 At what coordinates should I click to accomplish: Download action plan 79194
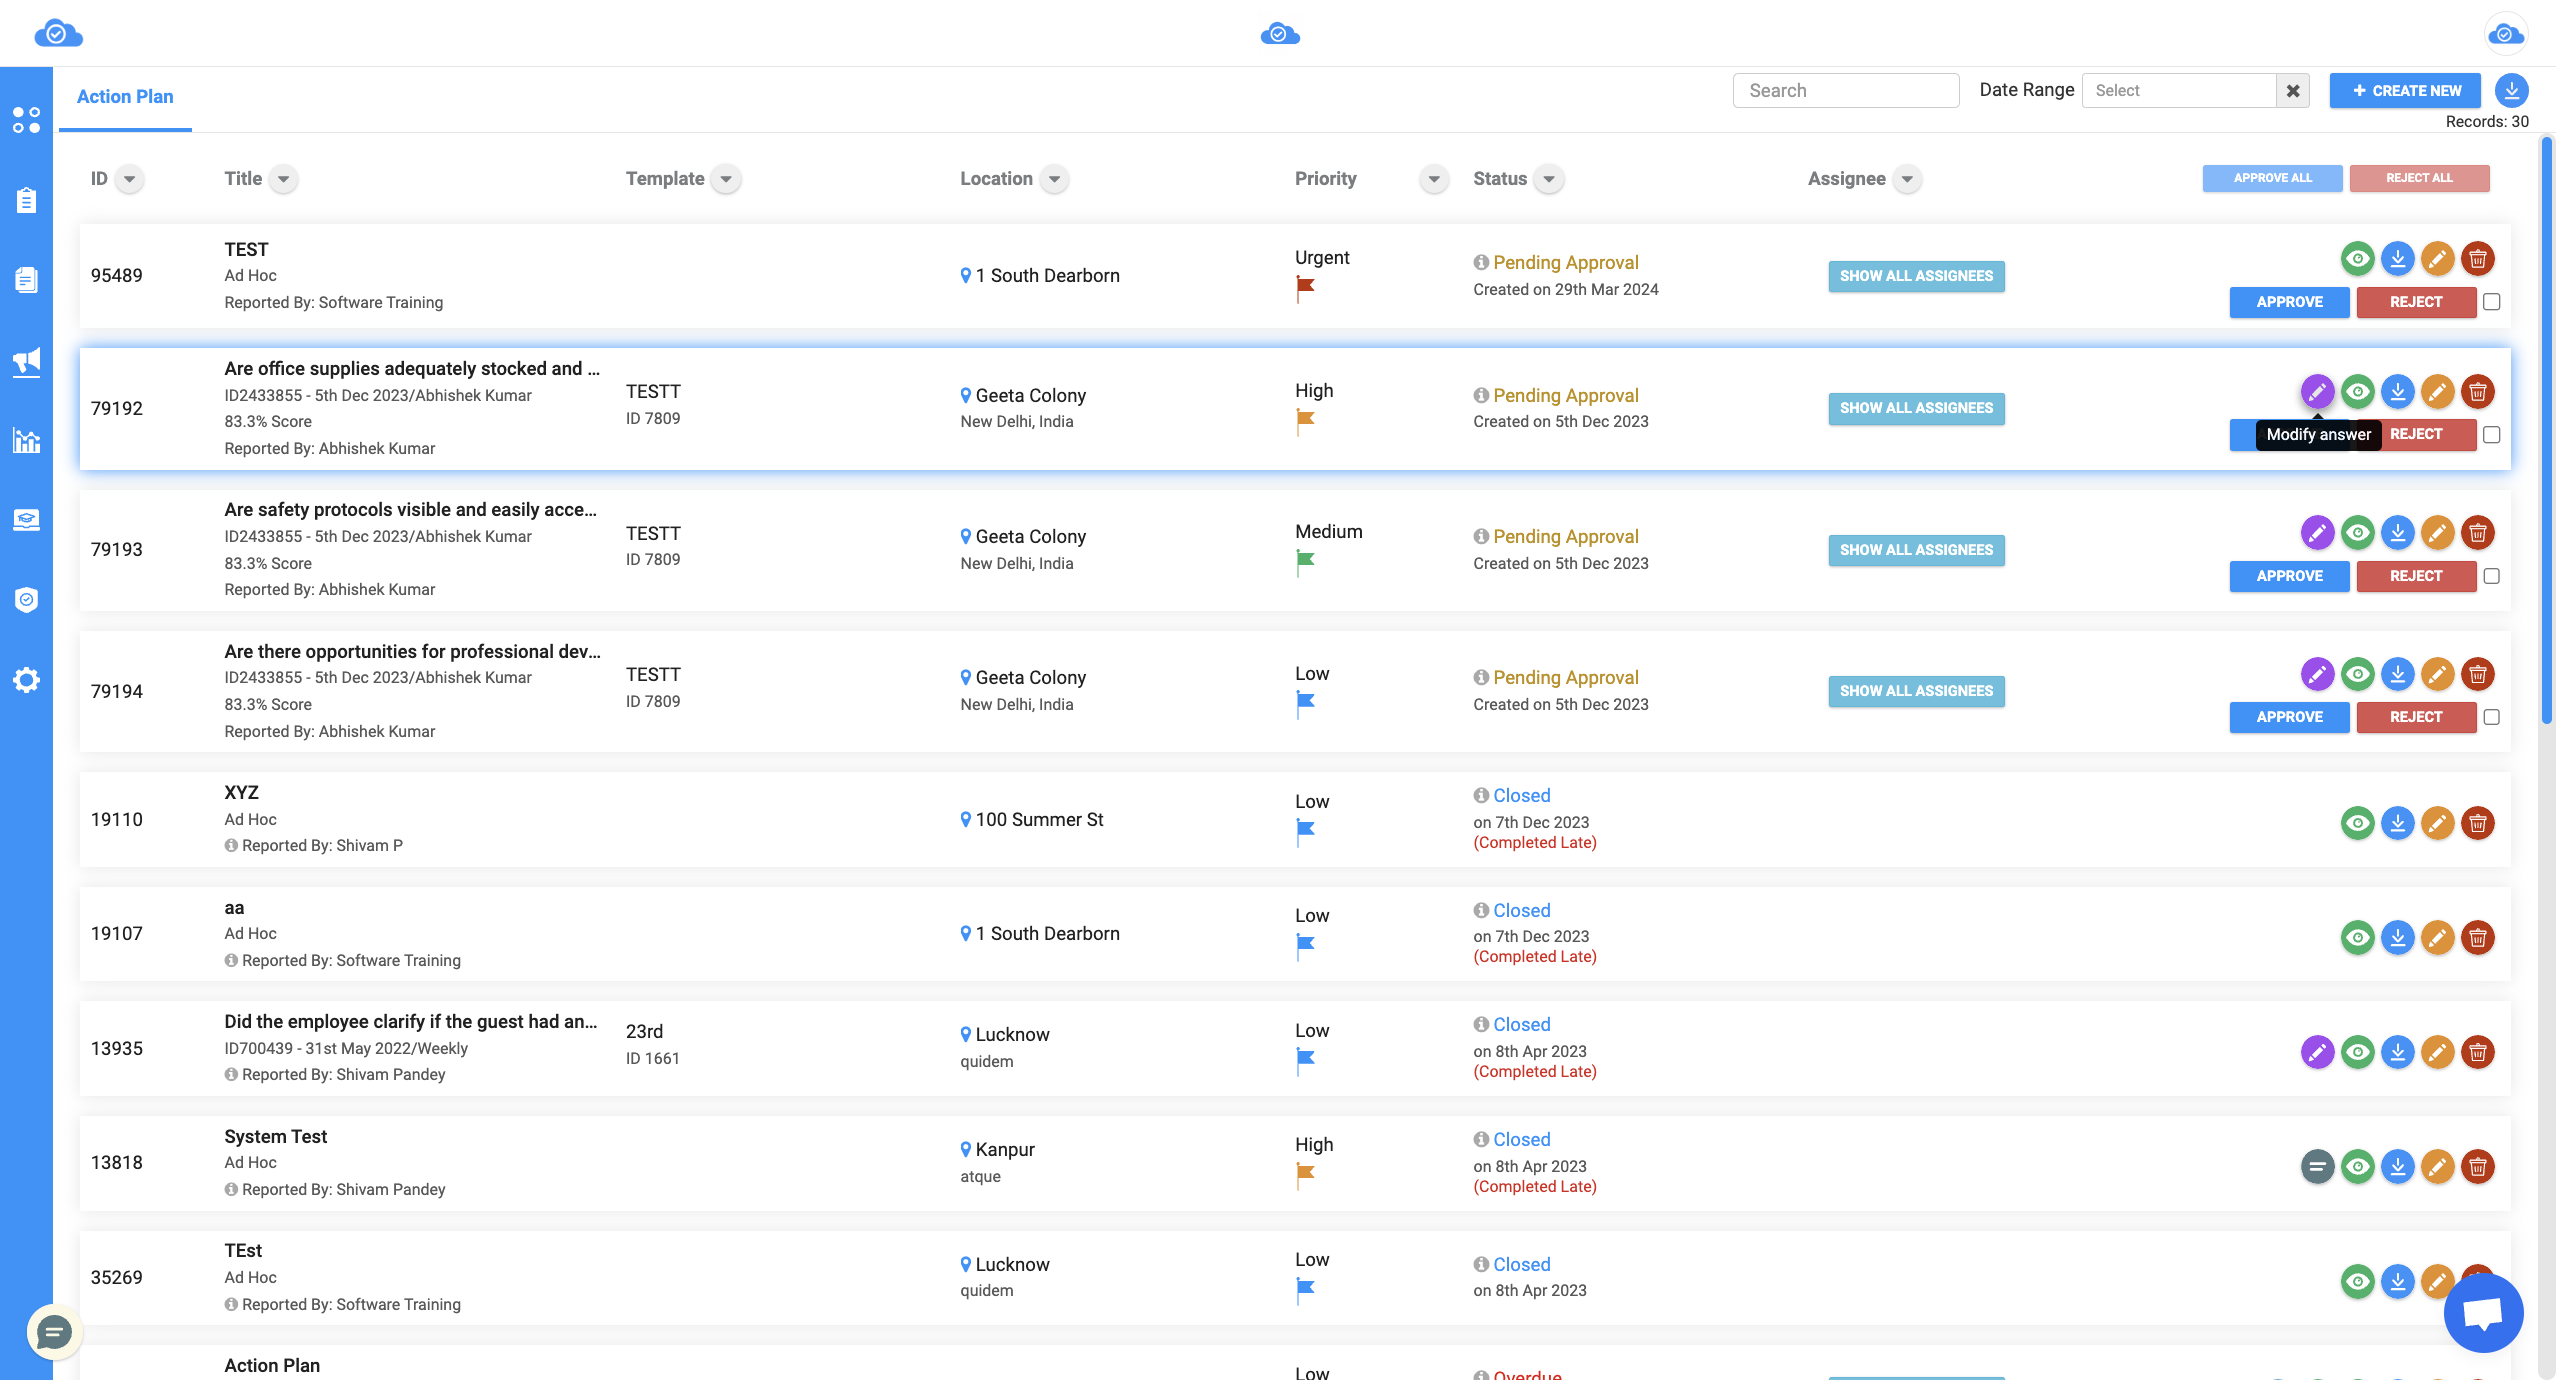2397,674
